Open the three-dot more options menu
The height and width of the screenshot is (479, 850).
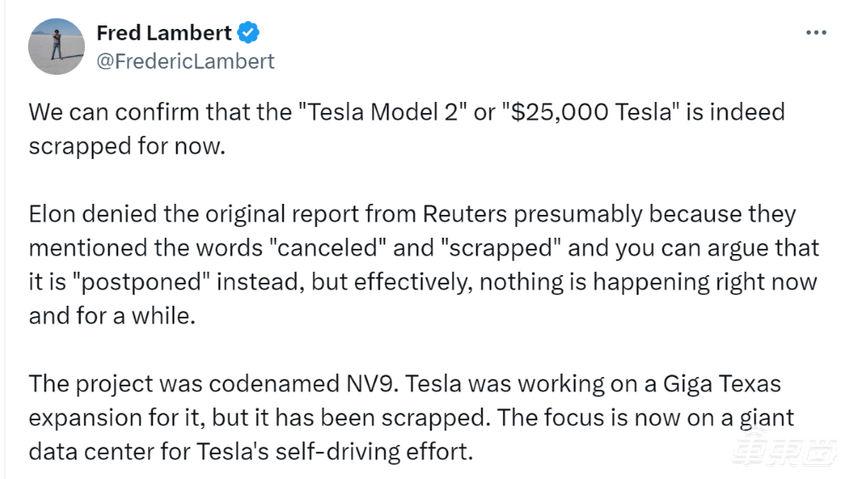tap(815, 33)
